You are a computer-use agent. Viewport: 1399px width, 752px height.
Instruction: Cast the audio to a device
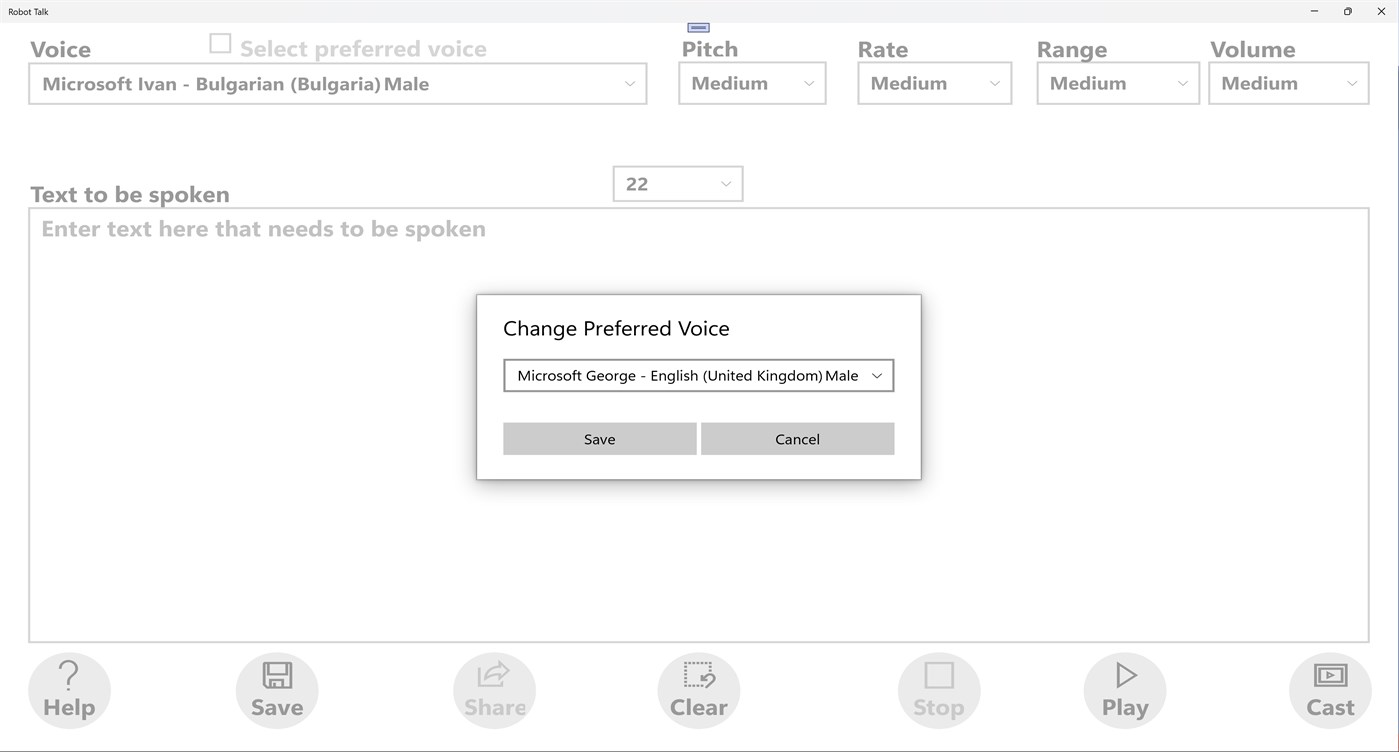click(1329, 689)
